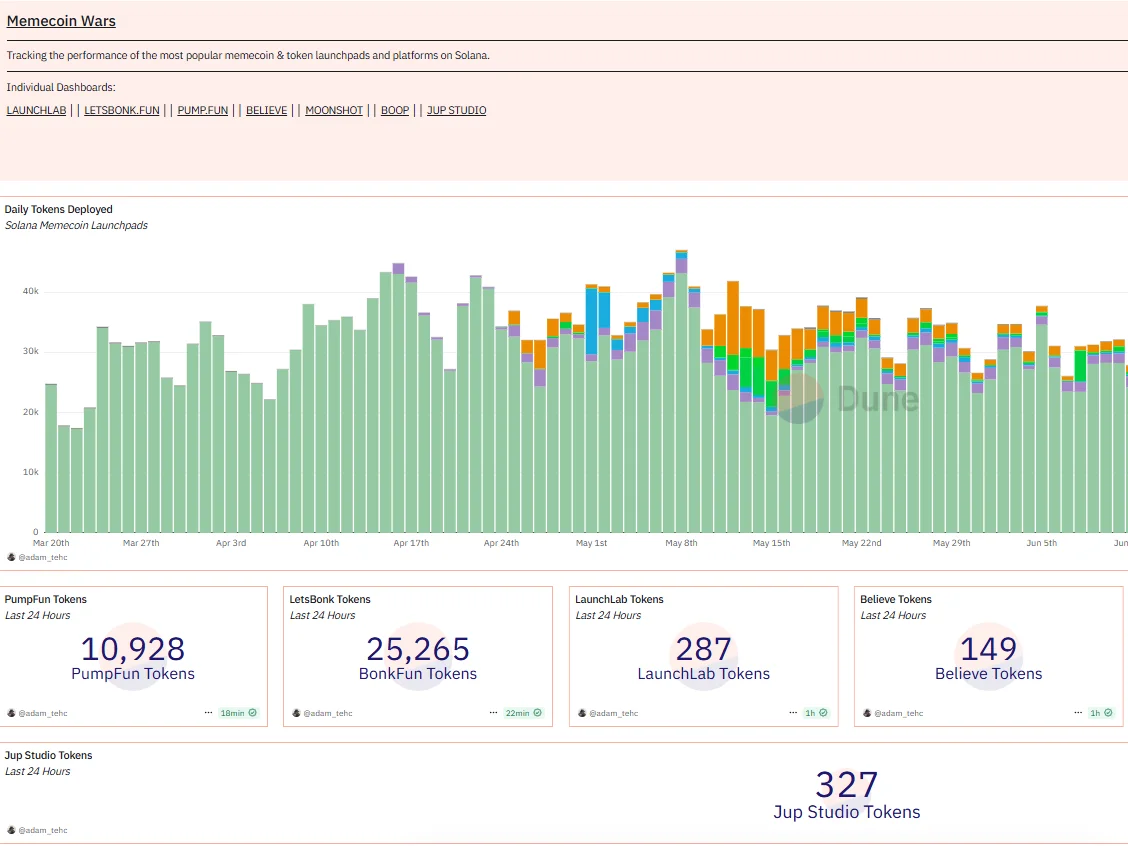
Task: Click the 18min refresh status badge
Action: point(238,713)
